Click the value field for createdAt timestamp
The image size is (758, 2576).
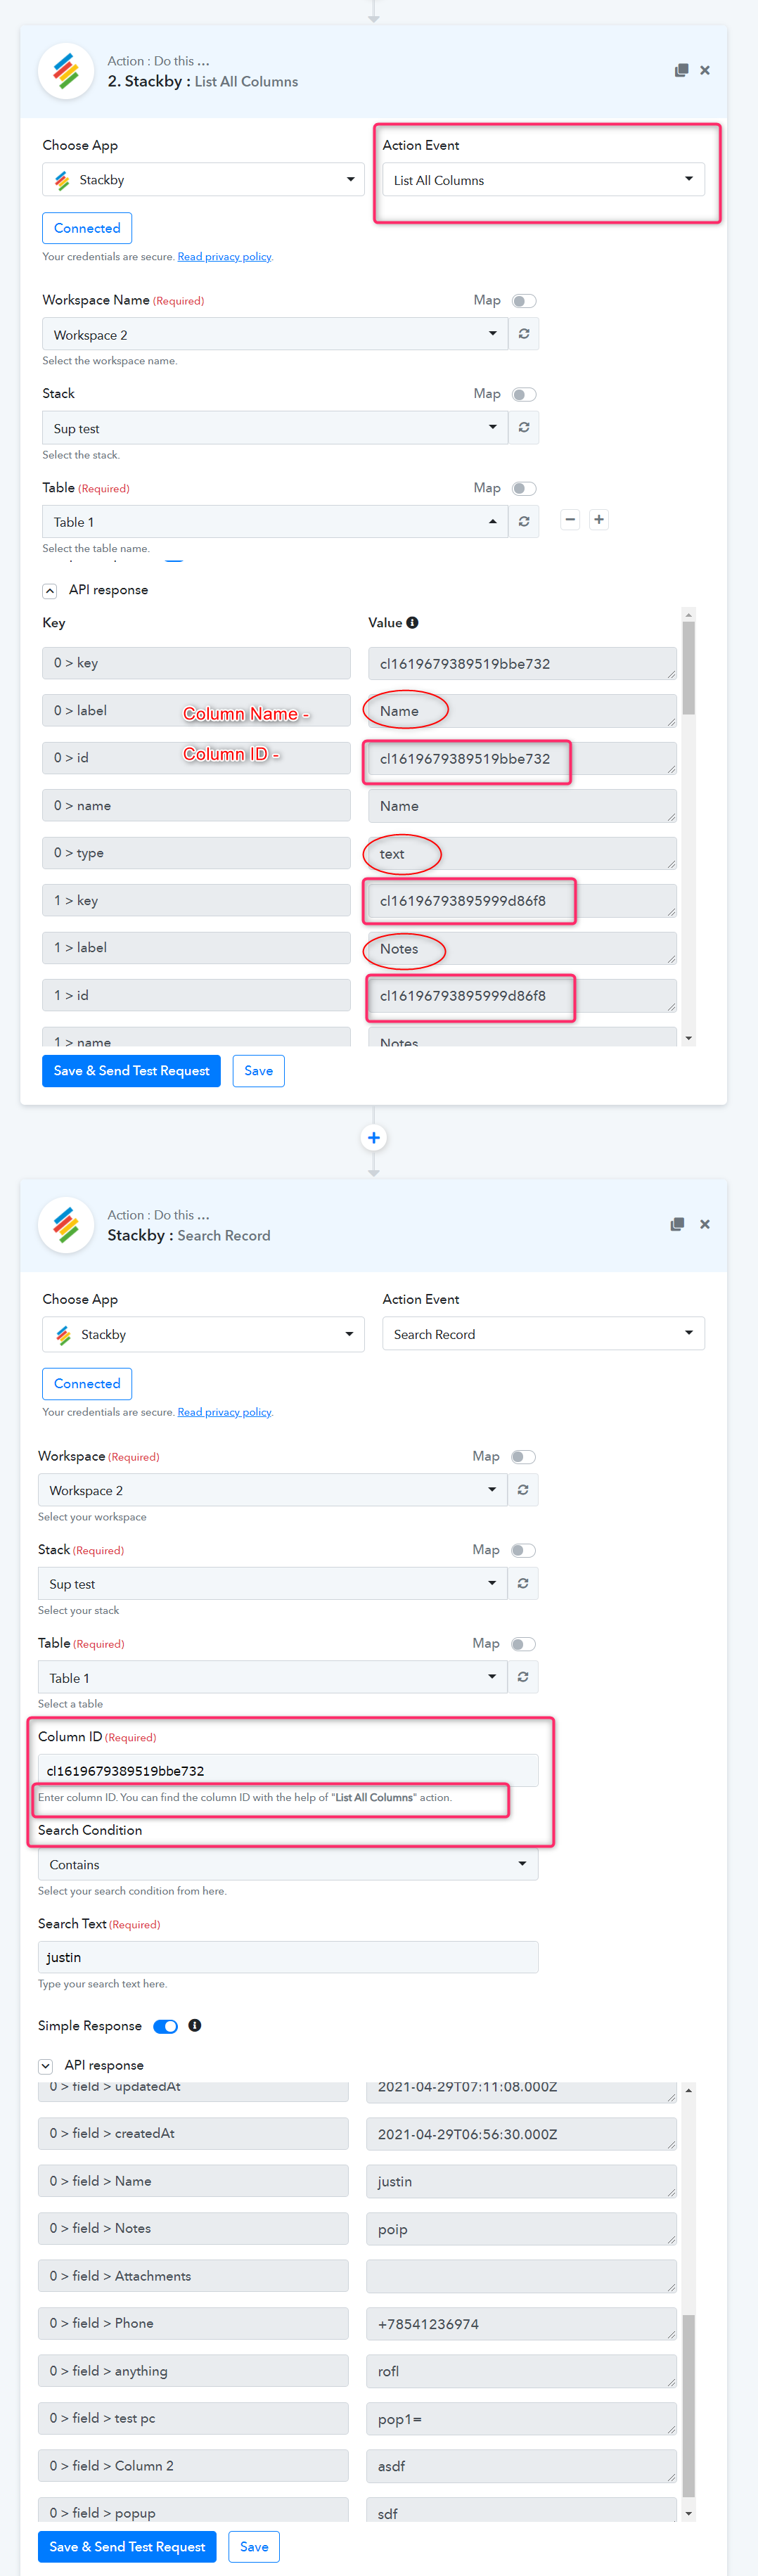[x=521, y=2133]
